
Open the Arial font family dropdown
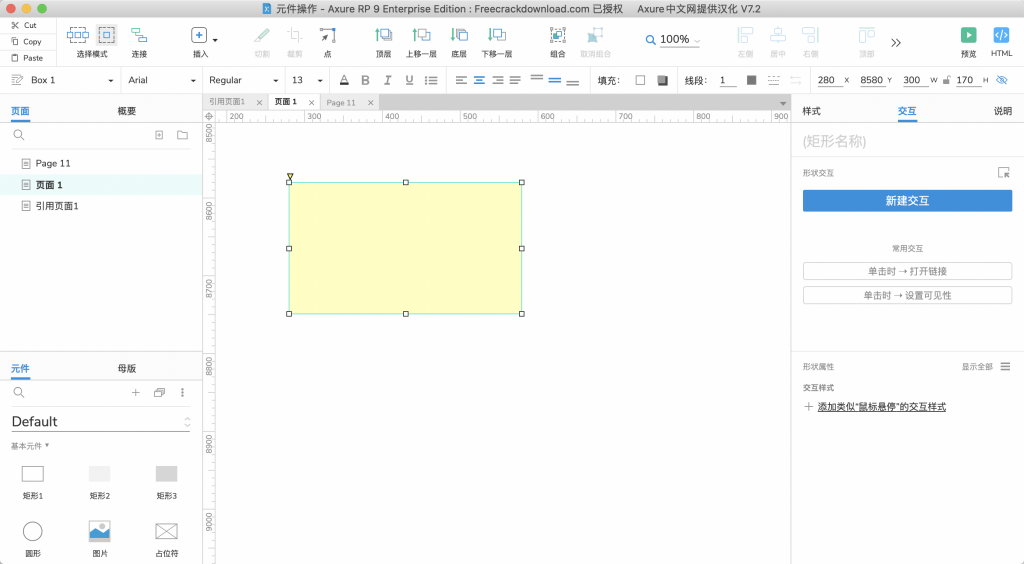(x=161, y=80)
